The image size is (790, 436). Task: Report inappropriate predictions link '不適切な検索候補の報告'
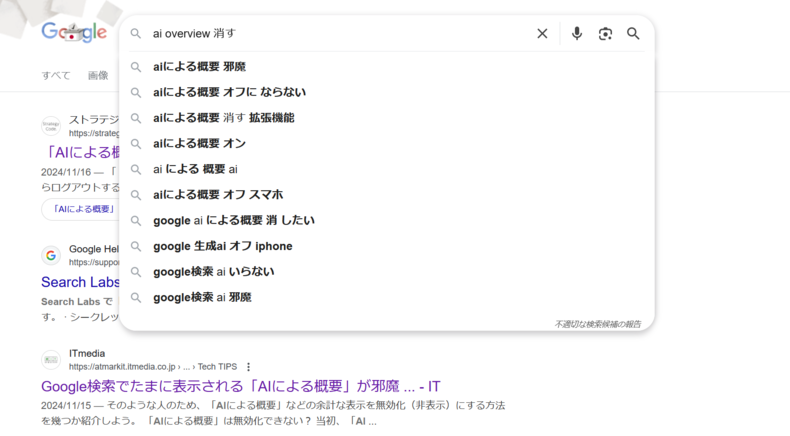[x=598, y=324]
